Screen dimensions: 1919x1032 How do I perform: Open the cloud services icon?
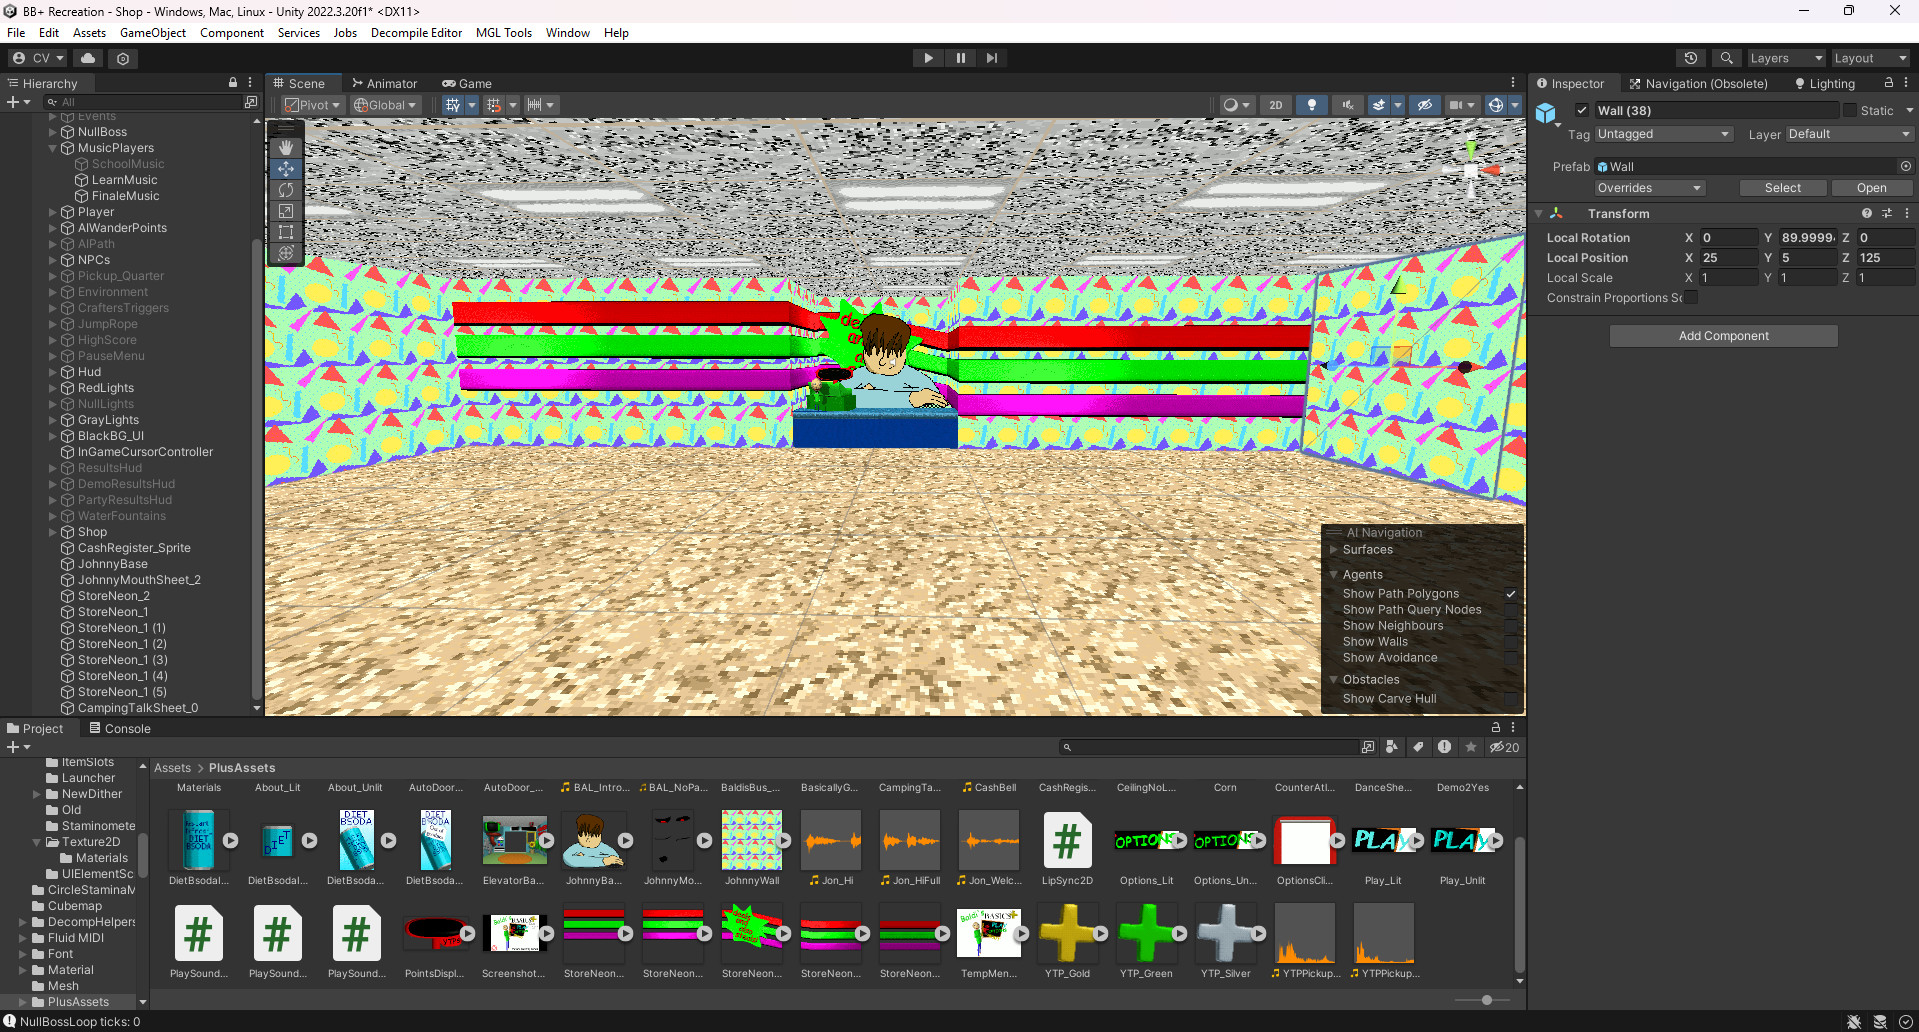(88, 58)
